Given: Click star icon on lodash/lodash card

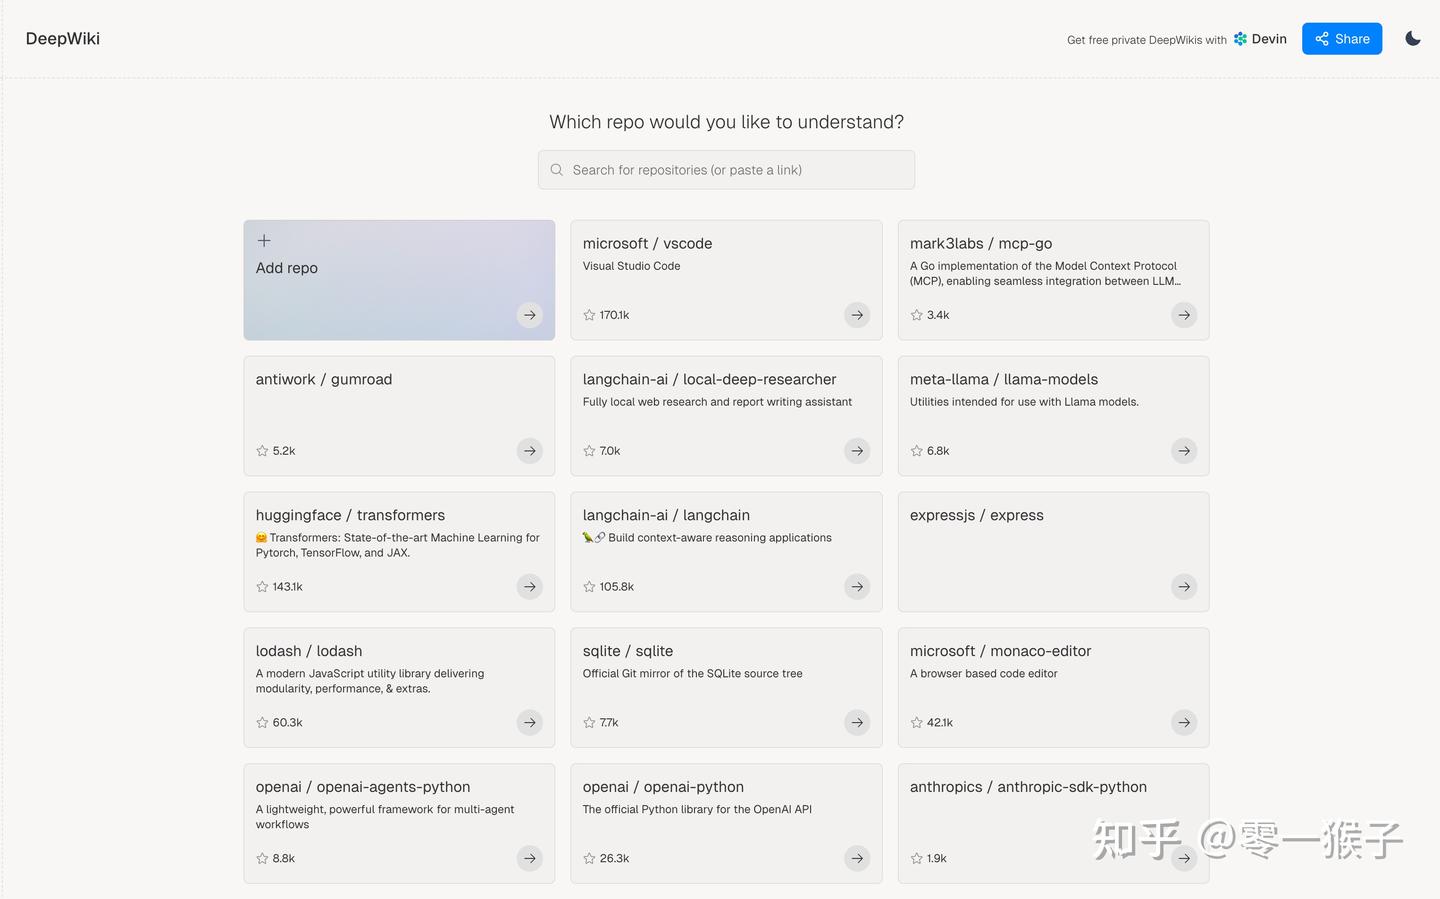Looking at the screenshot, I should [x=262, y=723].
